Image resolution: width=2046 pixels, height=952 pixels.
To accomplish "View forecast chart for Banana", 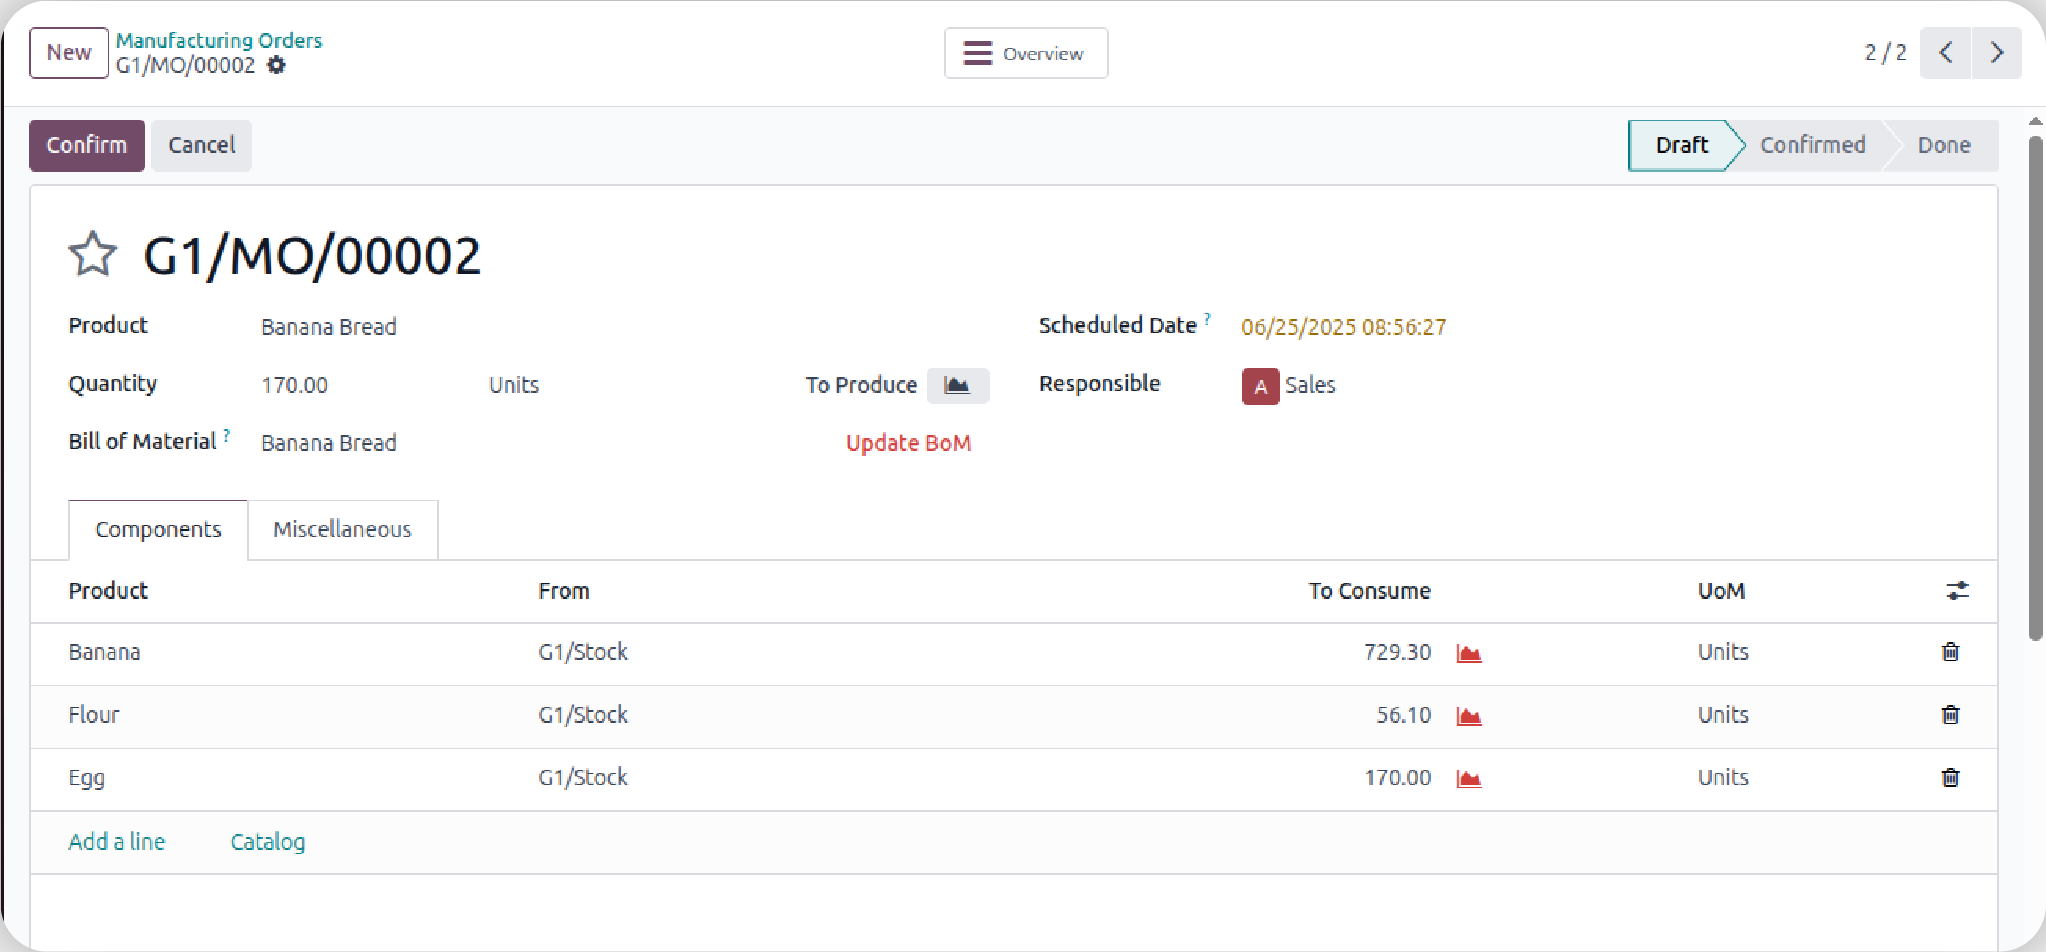I will tap(1468, 653).
